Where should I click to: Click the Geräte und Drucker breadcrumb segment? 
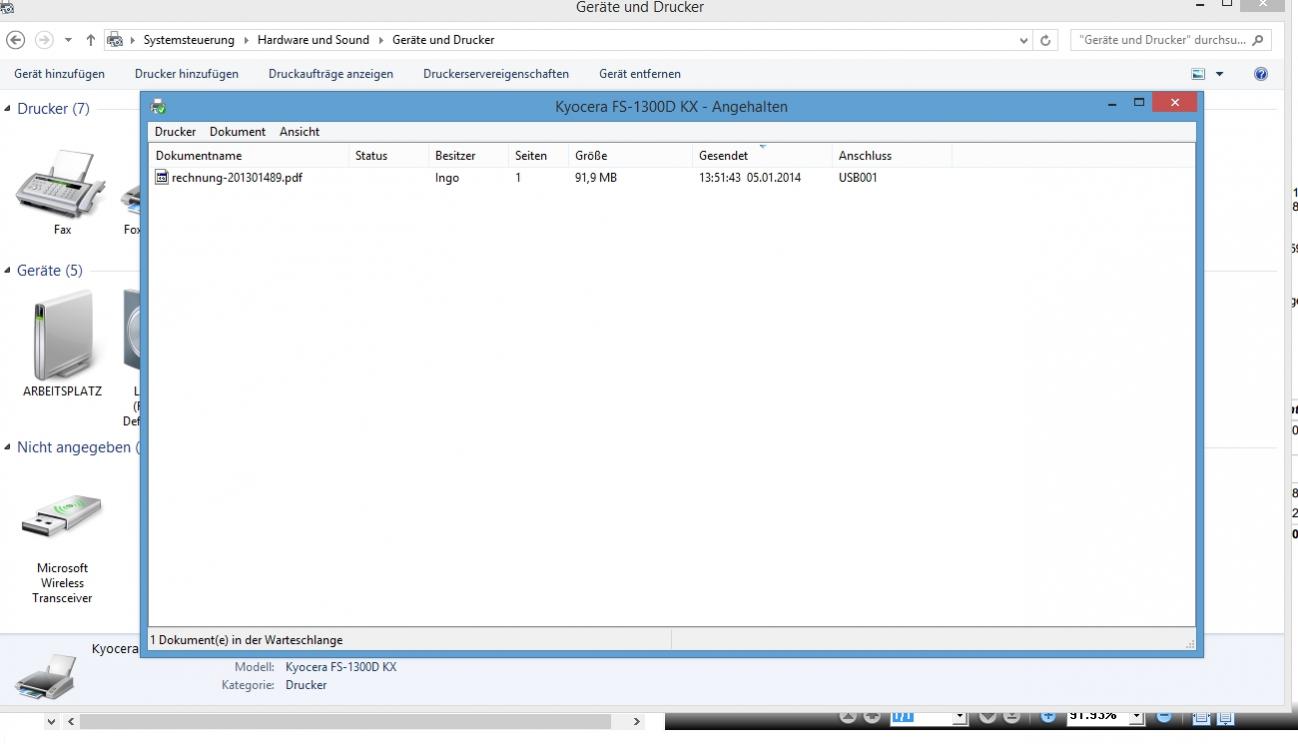(x=443, y=40)
